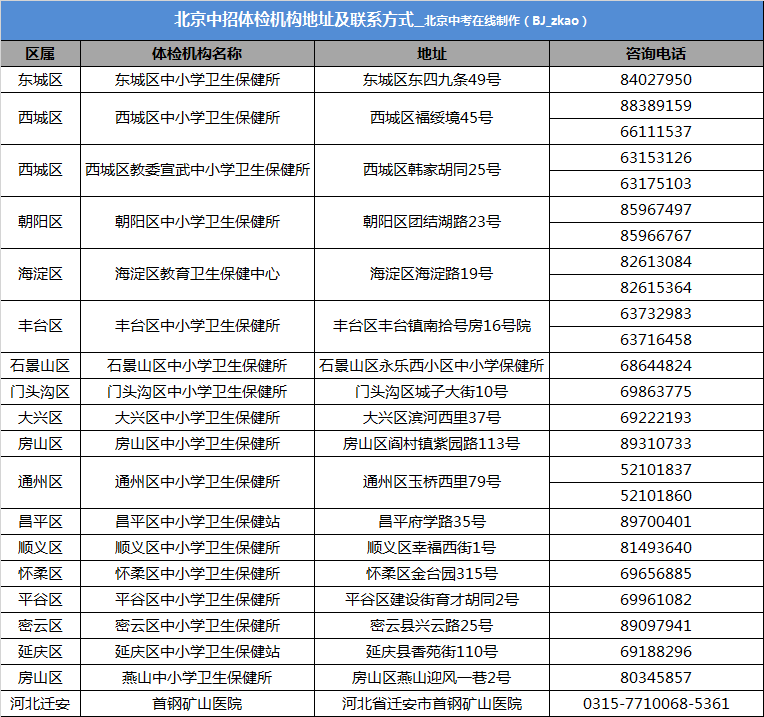Select phone number 84027950
The image size is (764, 717).
pos(656,80)
